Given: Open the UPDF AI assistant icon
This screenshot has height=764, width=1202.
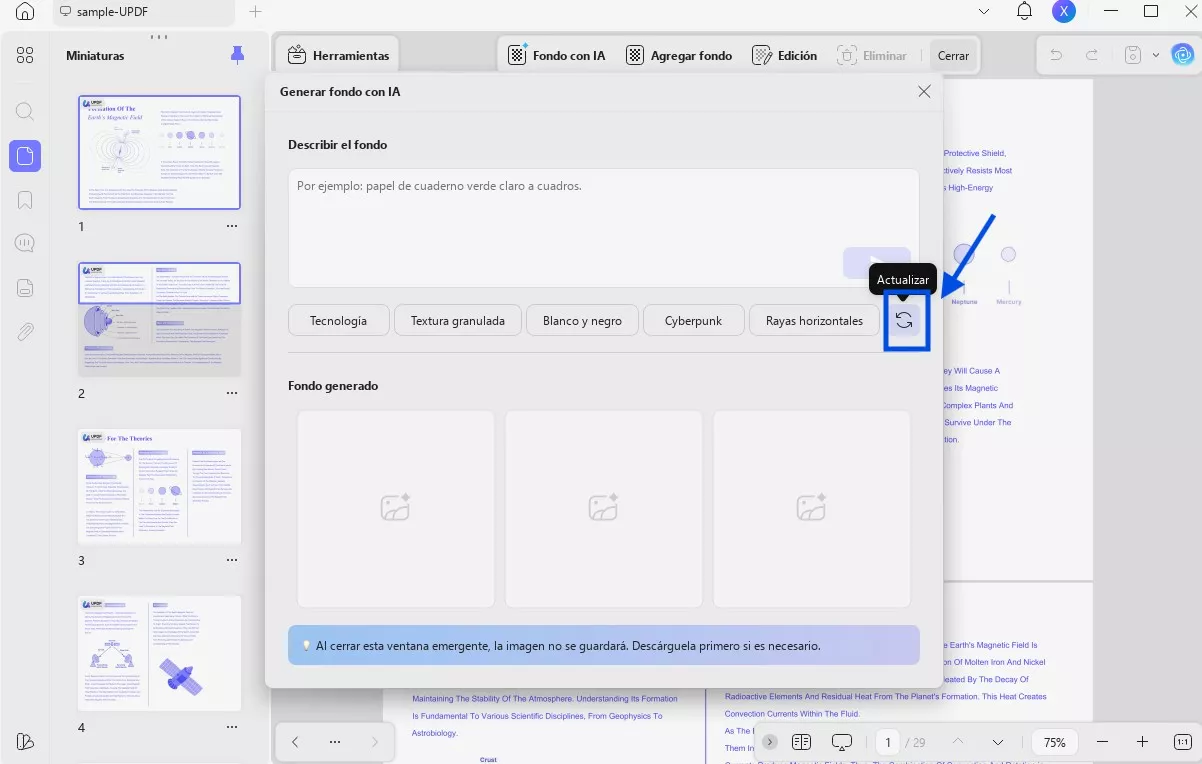Looking at the screenshot, I should pos(1181,55).
